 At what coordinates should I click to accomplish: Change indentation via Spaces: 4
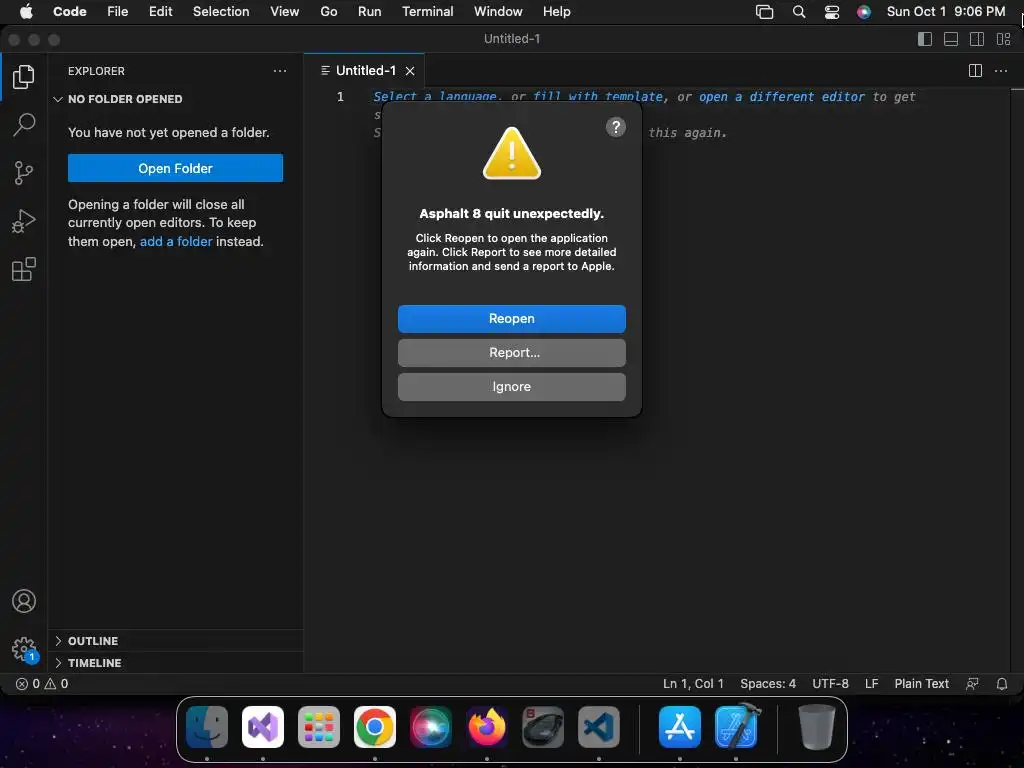pos(768,684)
